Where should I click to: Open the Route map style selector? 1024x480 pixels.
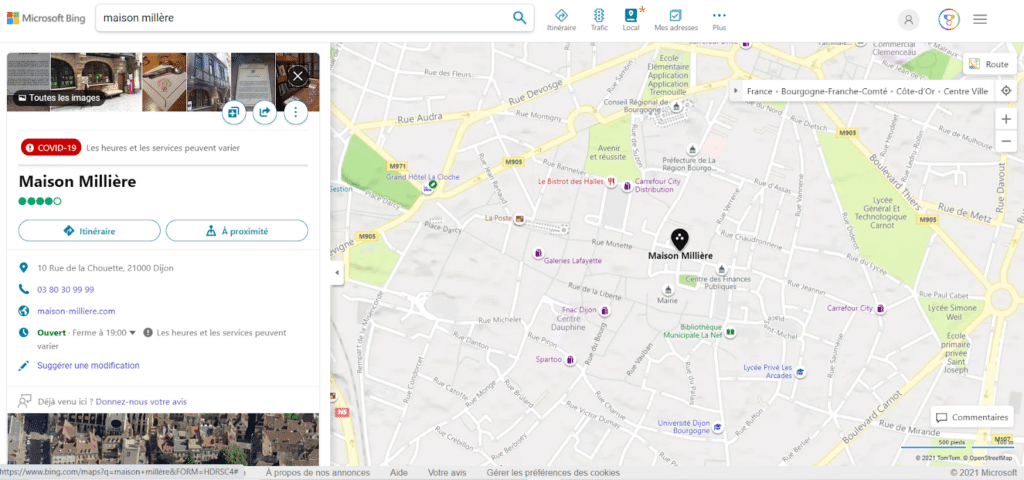989,64
